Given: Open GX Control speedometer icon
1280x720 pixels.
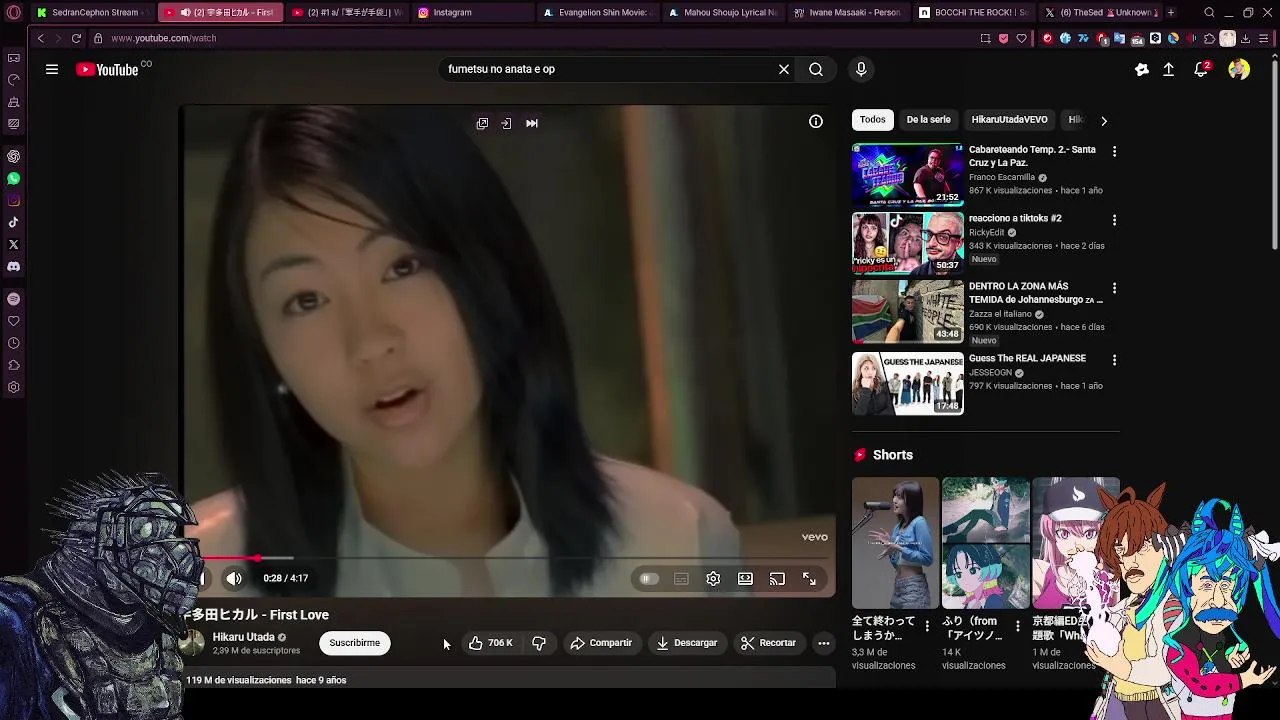Looking at the screenshot, I should 13,80.
